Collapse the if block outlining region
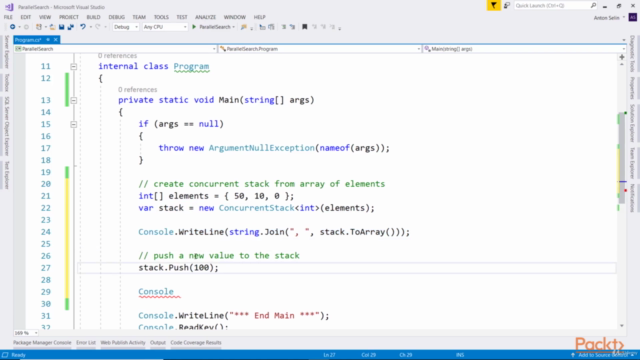 pyautogui.click(x=73, y=124)
